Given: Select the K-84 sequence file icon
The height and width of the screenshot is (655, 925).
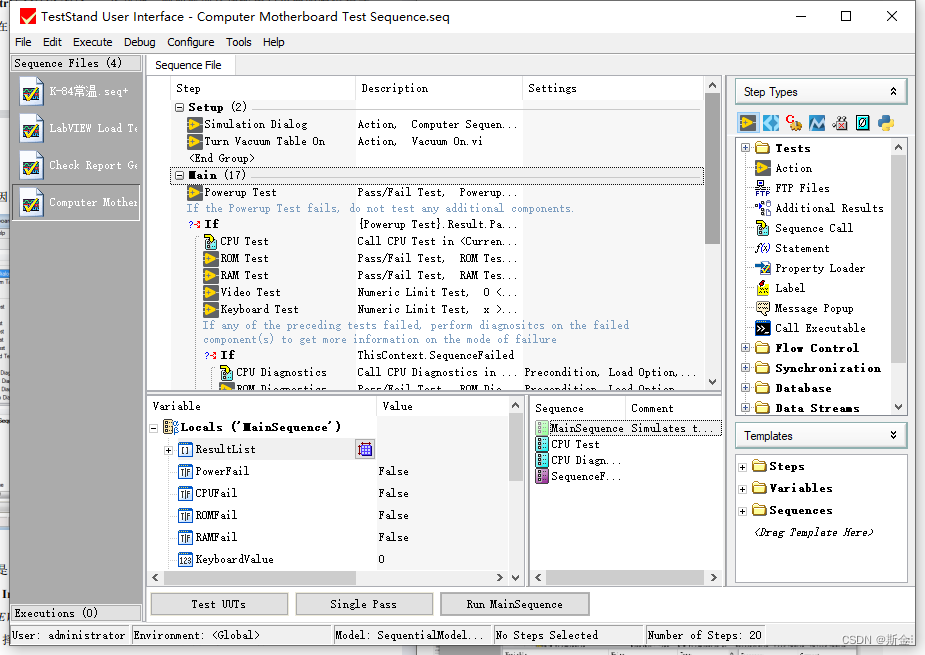Looking at the screenshot, I should pyautogui.click(x=31, y=92).
